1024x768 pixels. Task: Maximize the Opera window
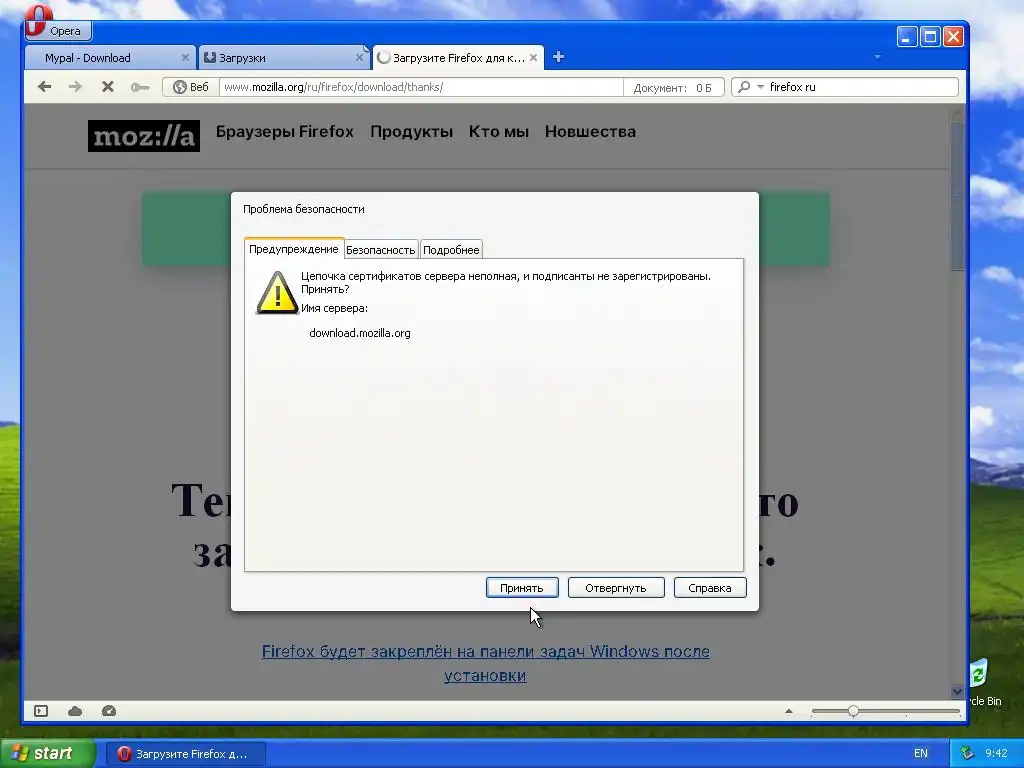[x=930, y=37]
